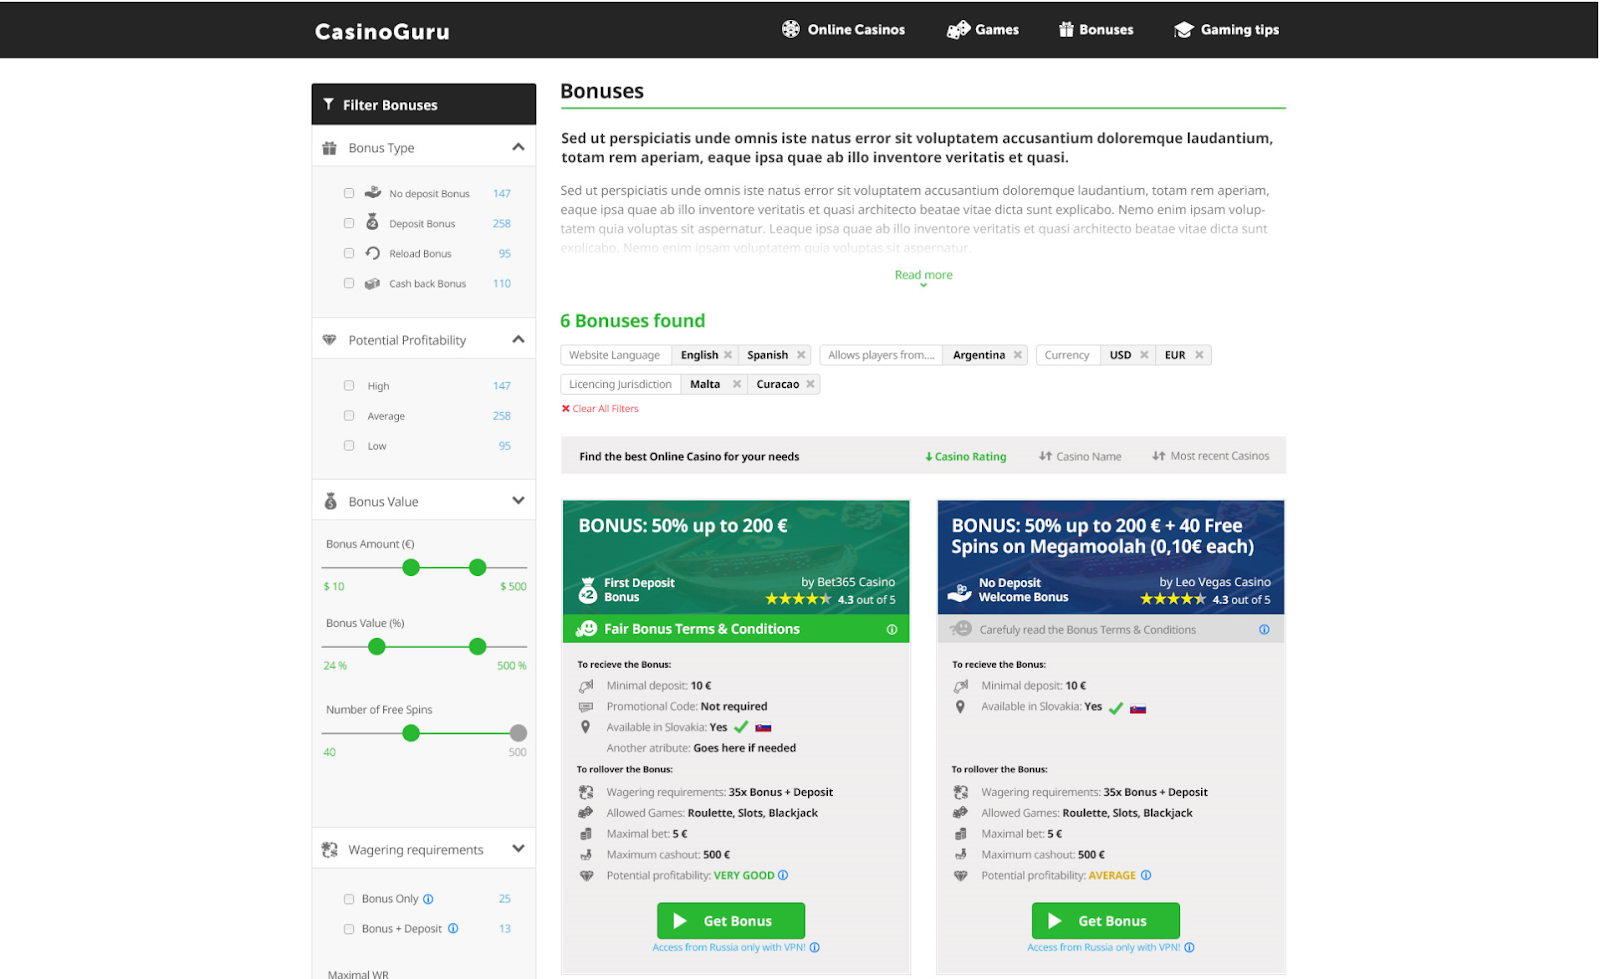Viewport: 1600px width, 979px height.
Task: Click the Bonus Only info icon
Action: tap(428, 899)
